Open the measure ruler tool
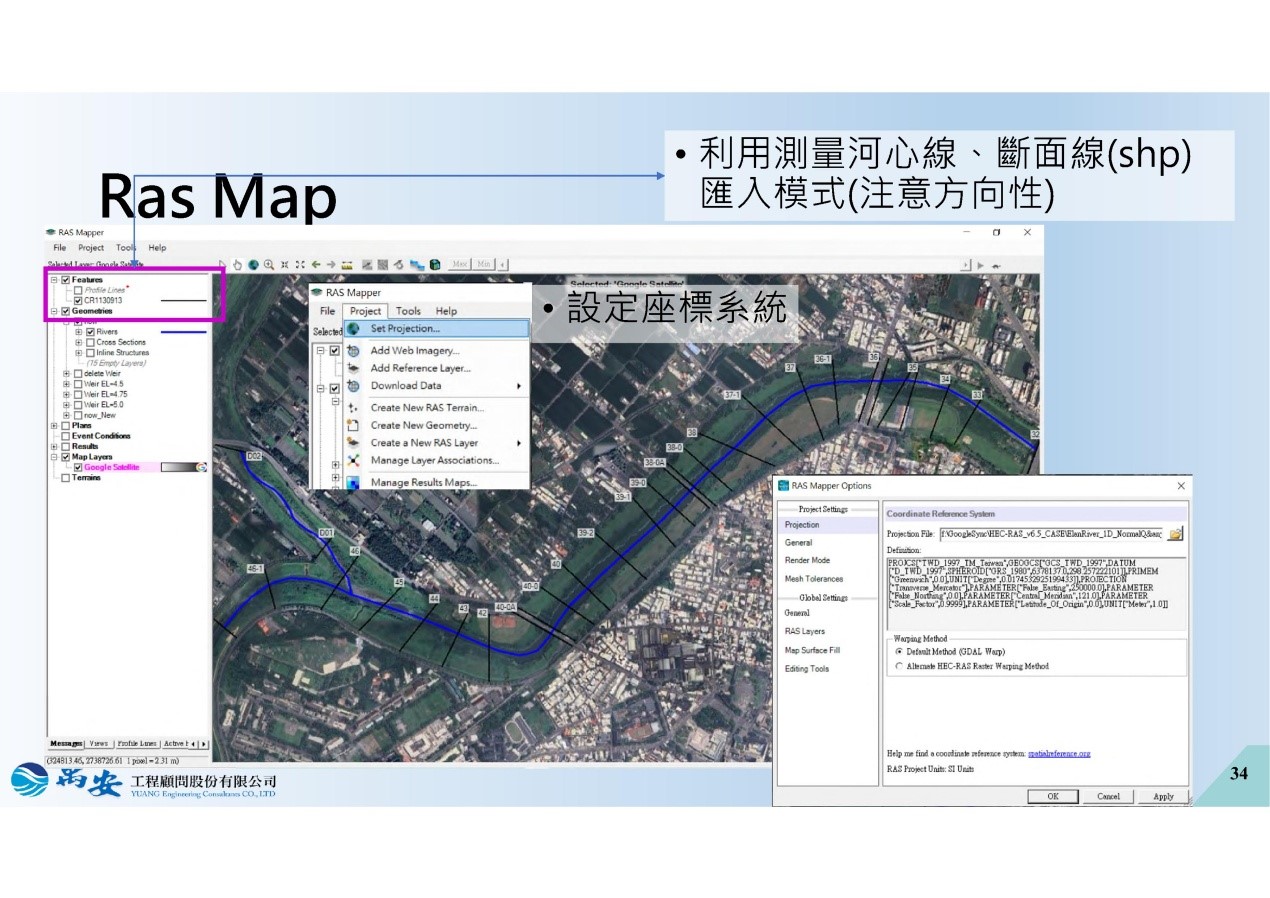 point(347,264)
